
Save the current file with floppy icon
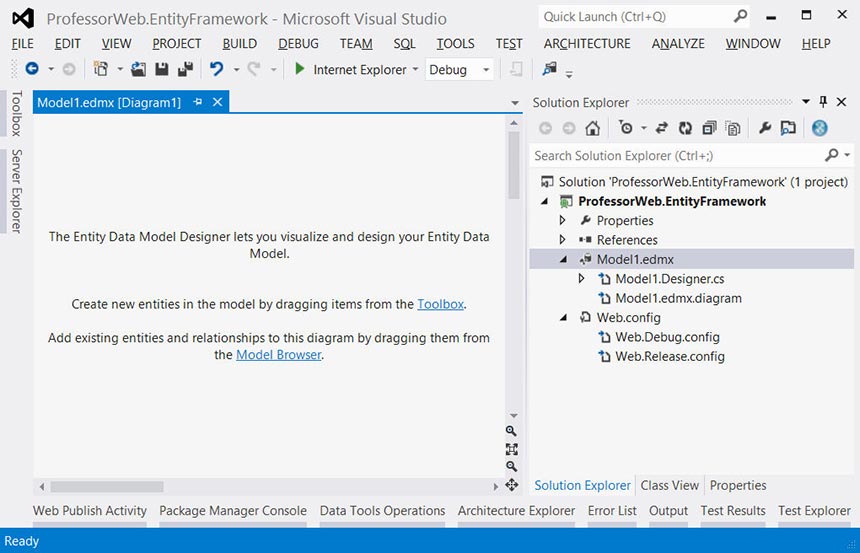point(161,69)
